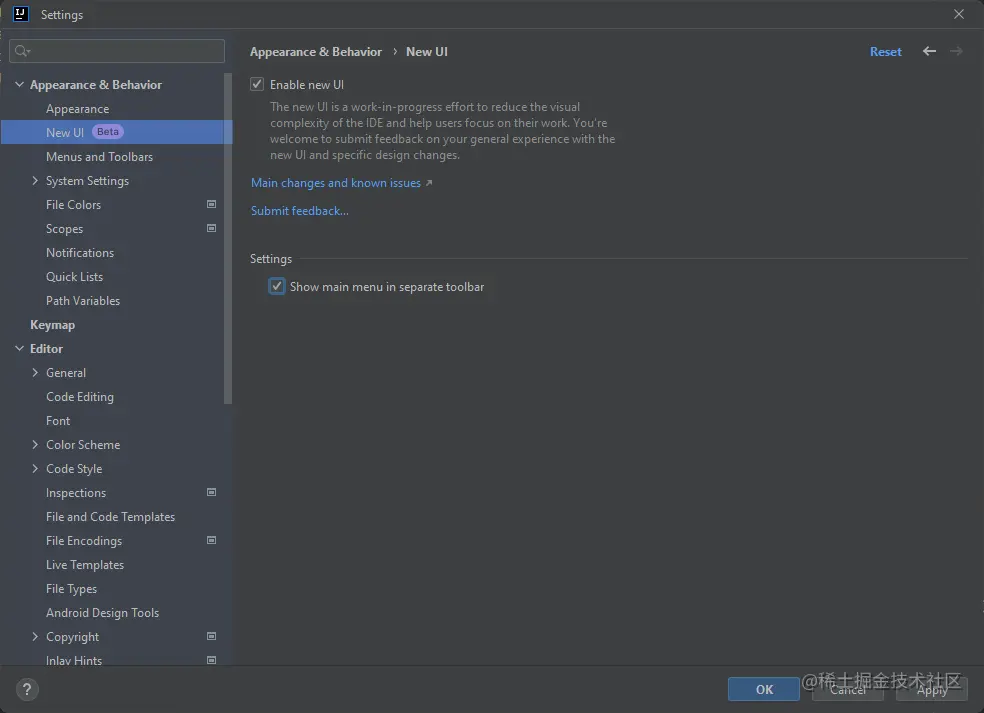Close the Settings dialog
The height and width of the screenshot is (713, 984).
tap(958, 14)
